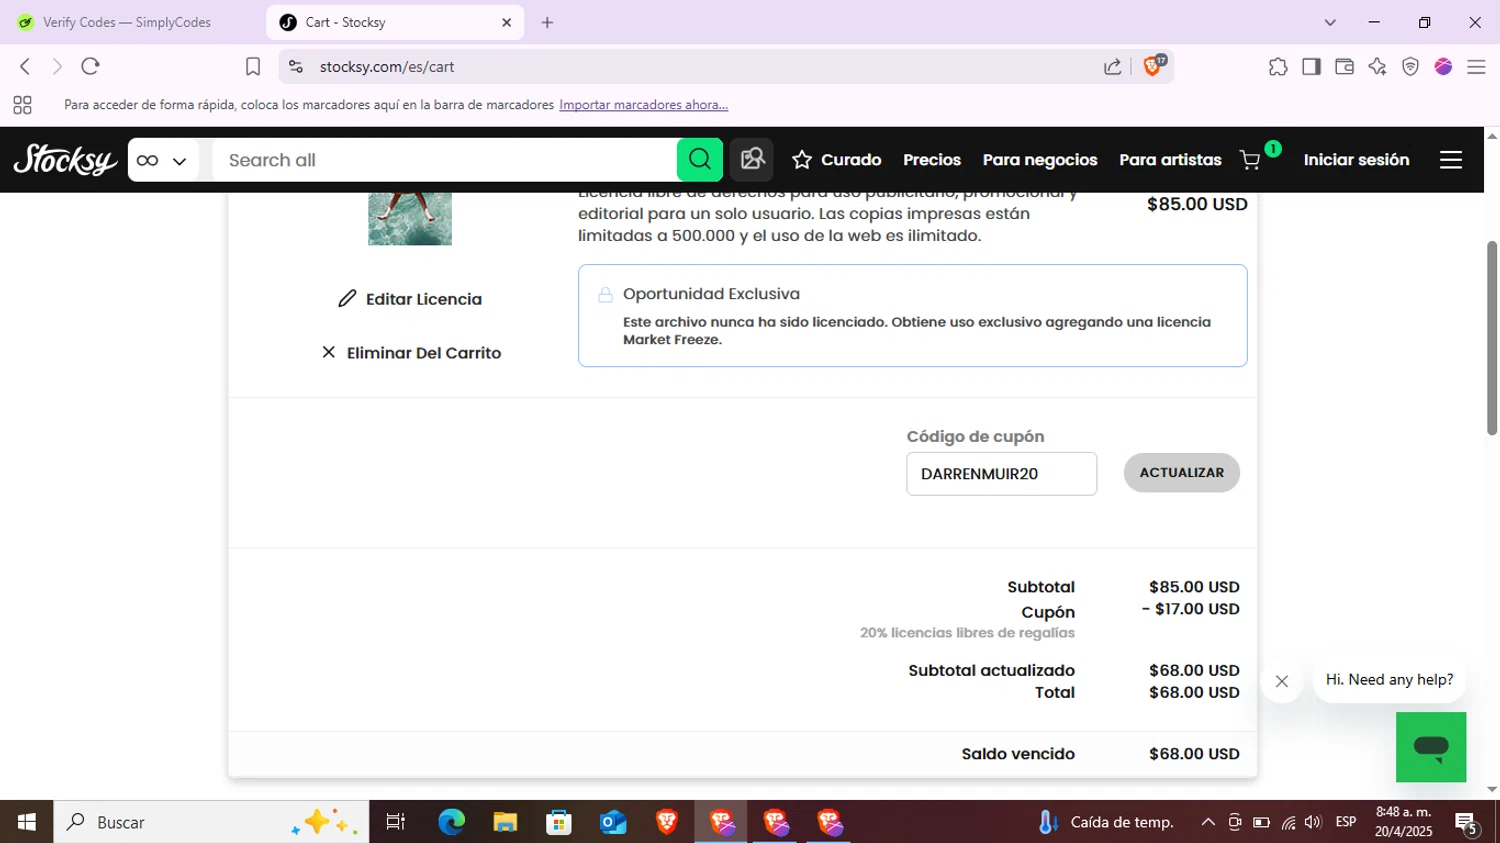Open Brave Shields icon
This screenshot has height=843, width=1500.
[1154, 66]
